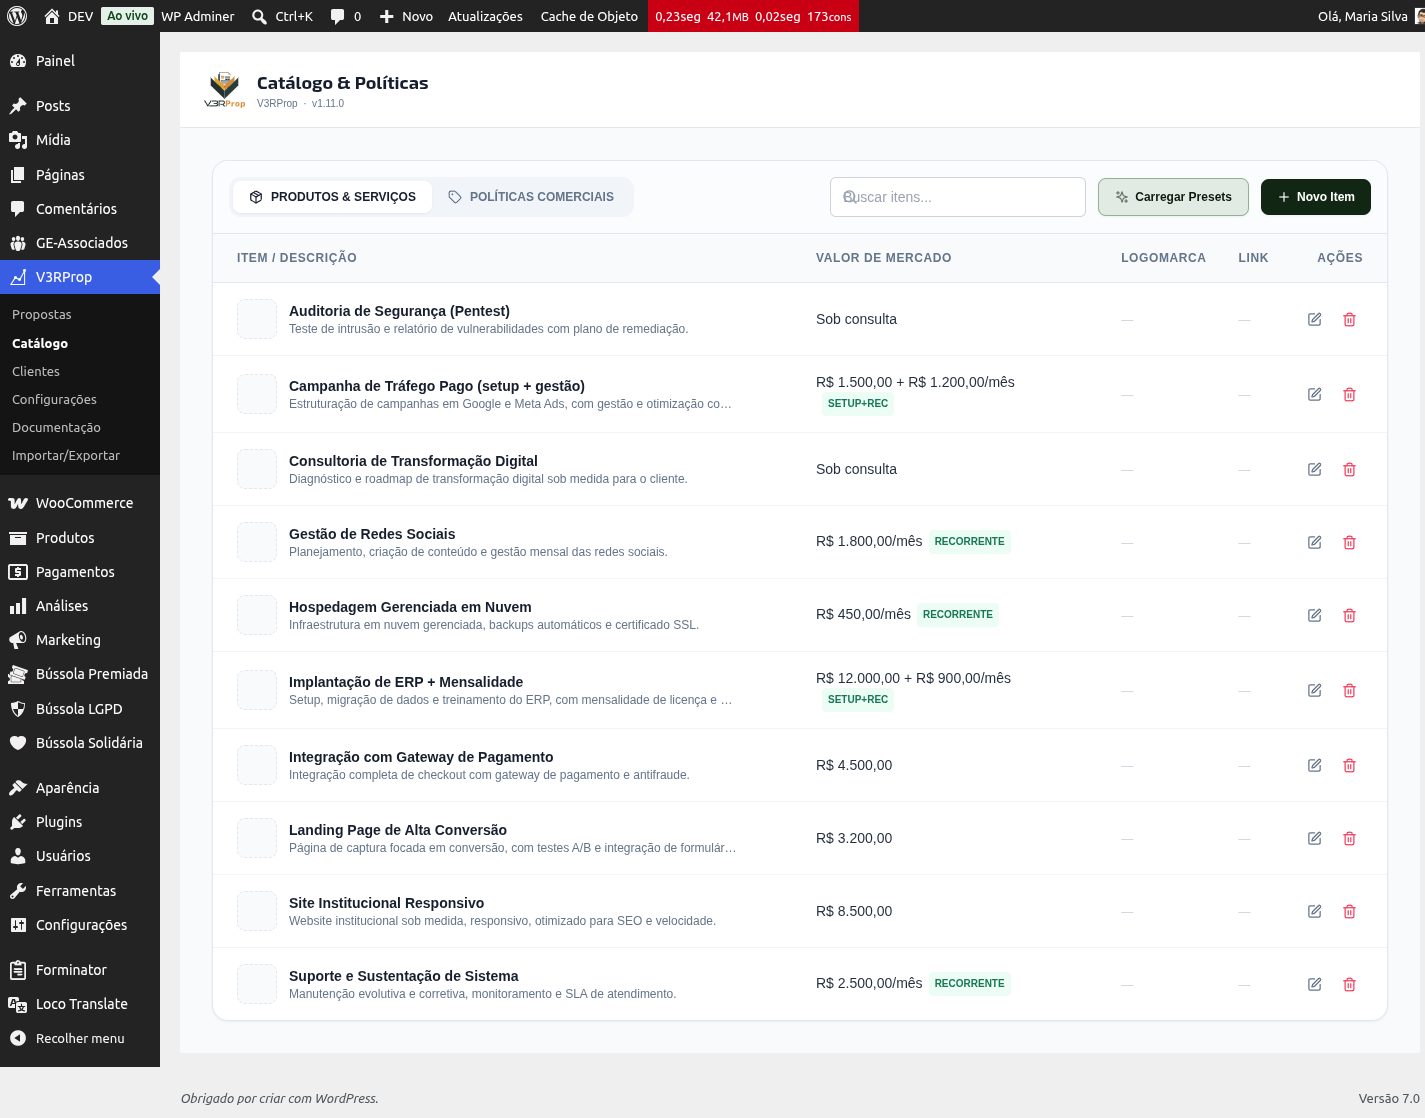Open Documentação submenu page
Viewport: 1425px width, 1118px height.
tap(56, 427)
